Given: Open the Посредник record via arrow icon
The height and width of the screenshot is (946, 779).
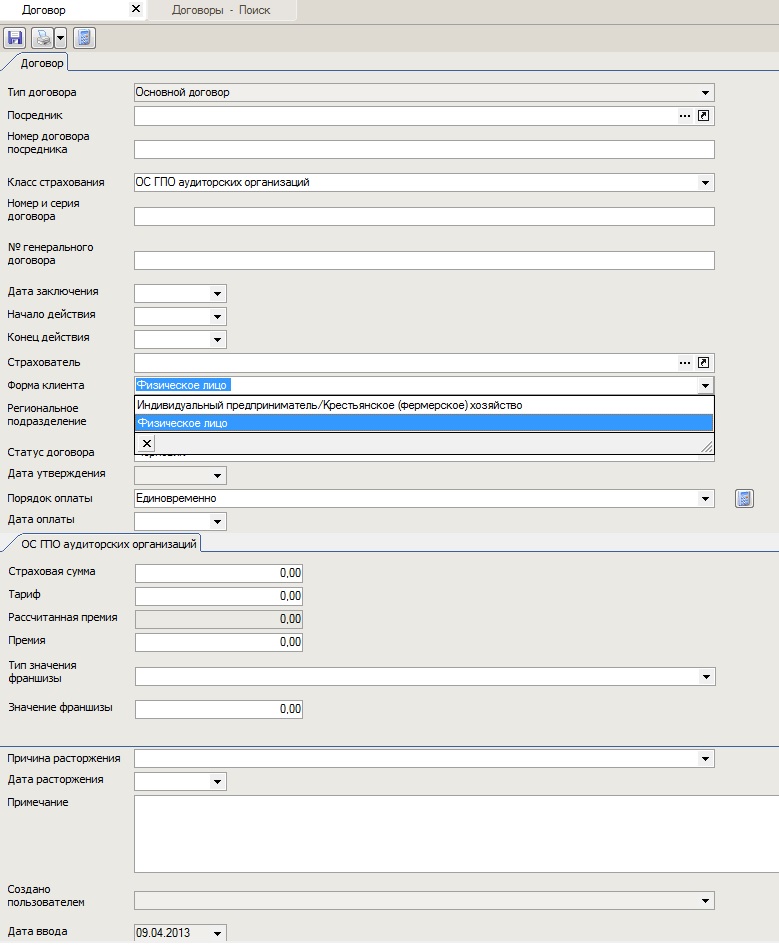Looking at the screenshot, I should tap(704, 116).
